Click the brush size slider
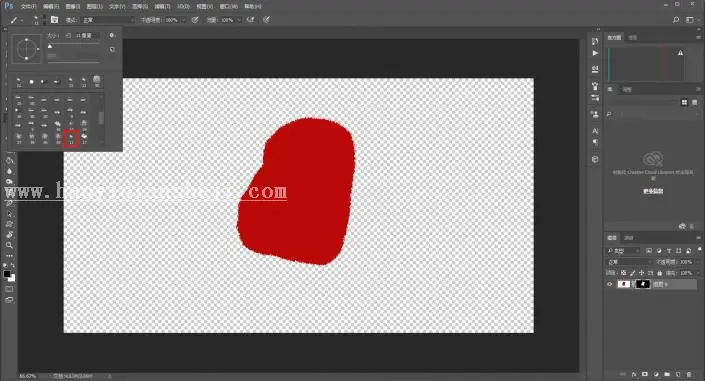This screenshot has height=381, width=705. pos(74,45)
